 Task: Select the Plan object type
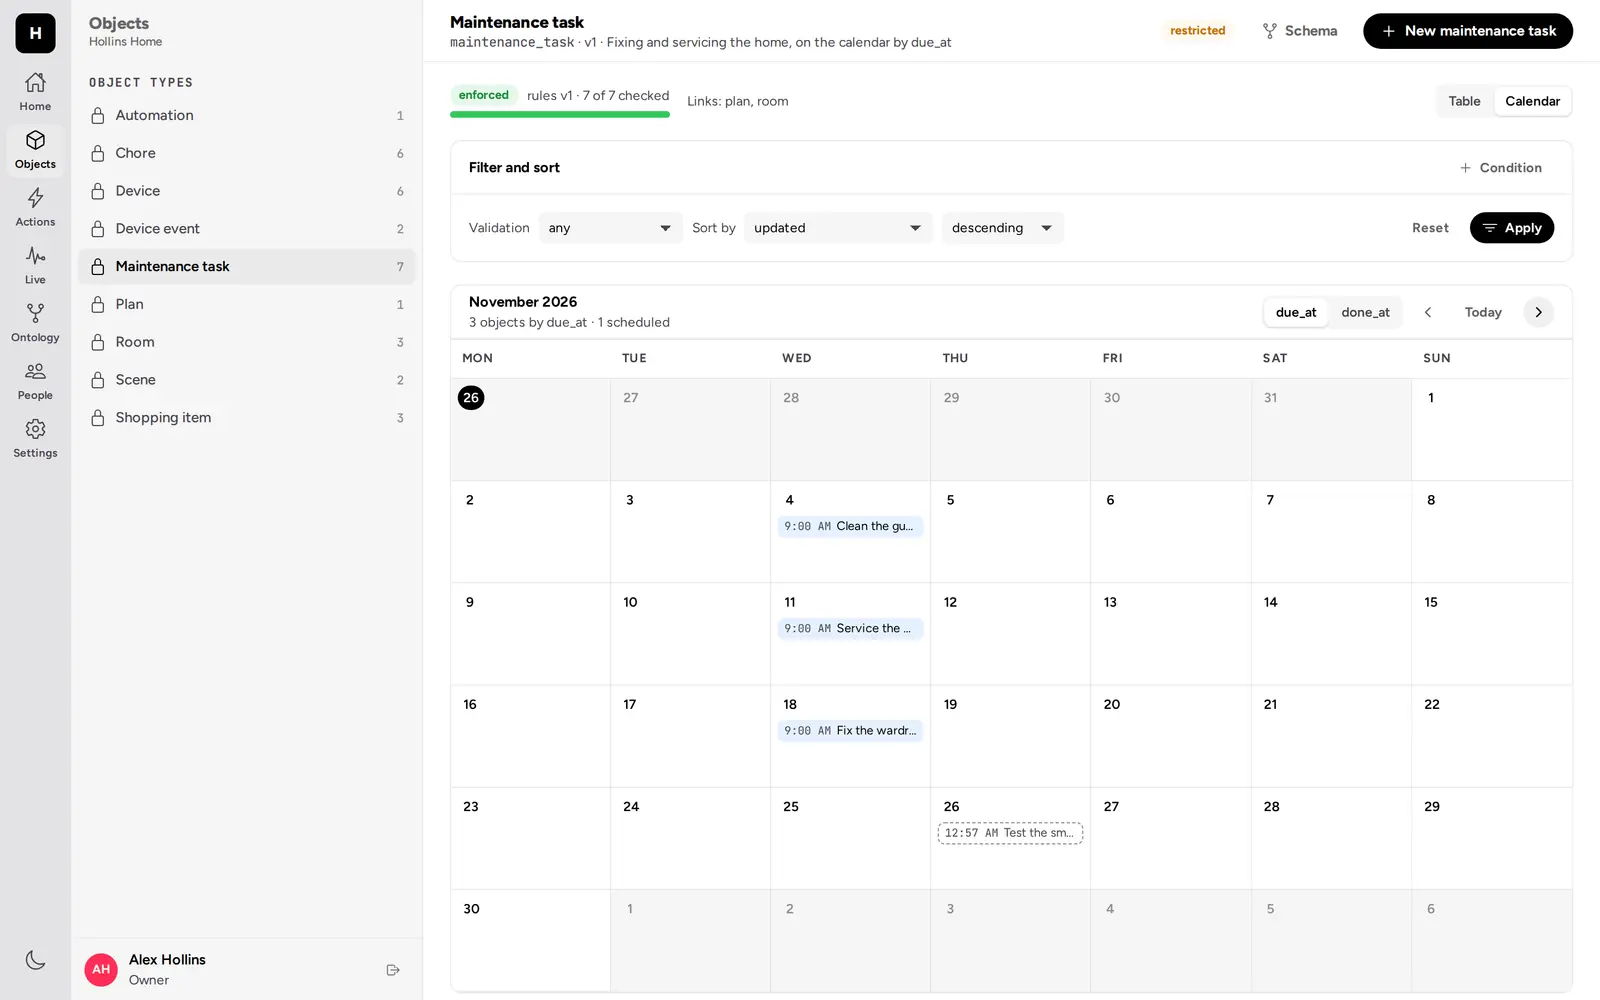click(x=247, y=305)
